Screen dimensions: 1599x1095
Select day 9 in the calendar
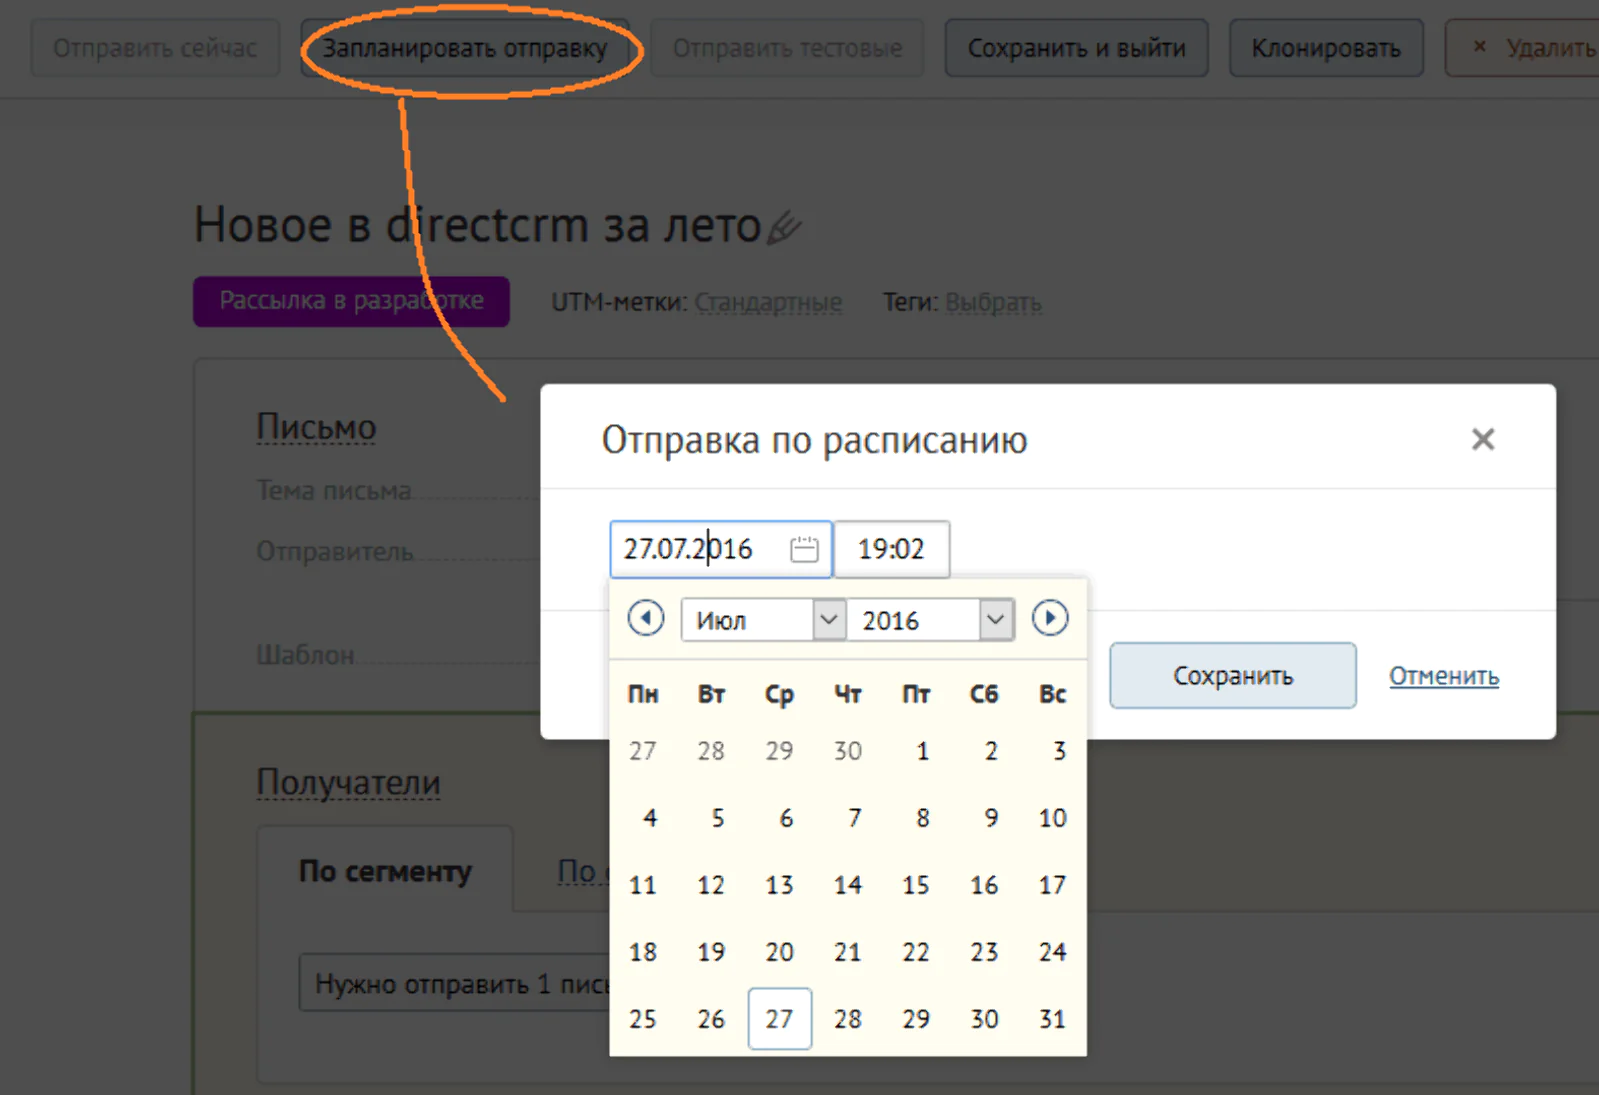point(990,818)
